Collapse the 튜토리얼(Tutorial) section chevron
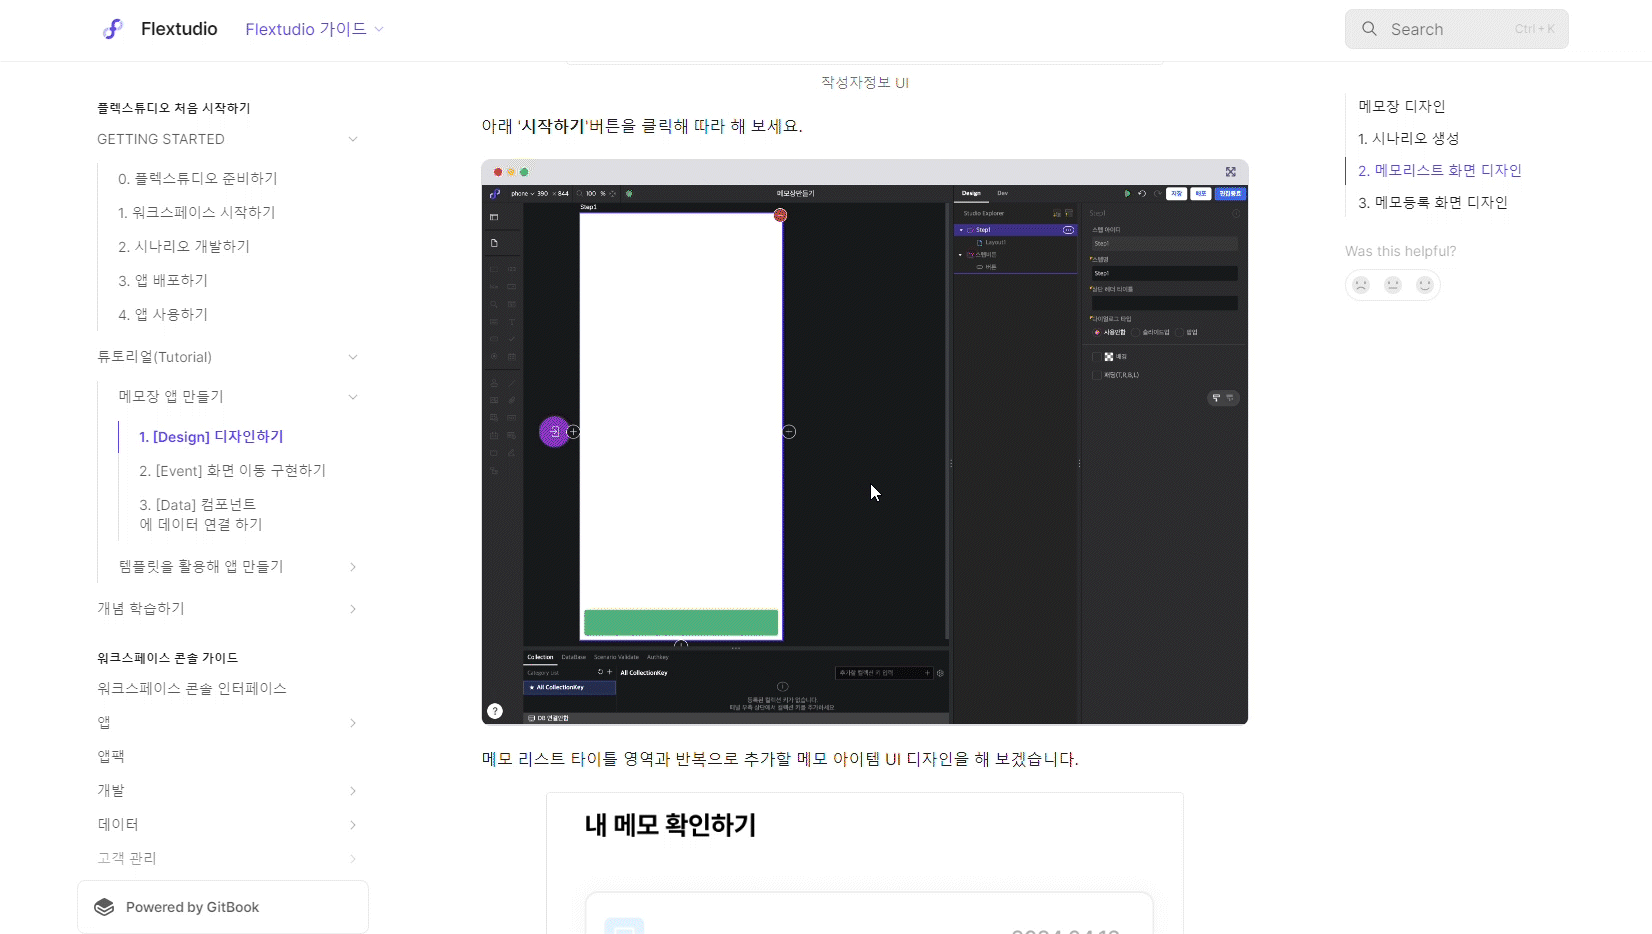The width and height of the screenshot is (1652, 934). (352, 357)
